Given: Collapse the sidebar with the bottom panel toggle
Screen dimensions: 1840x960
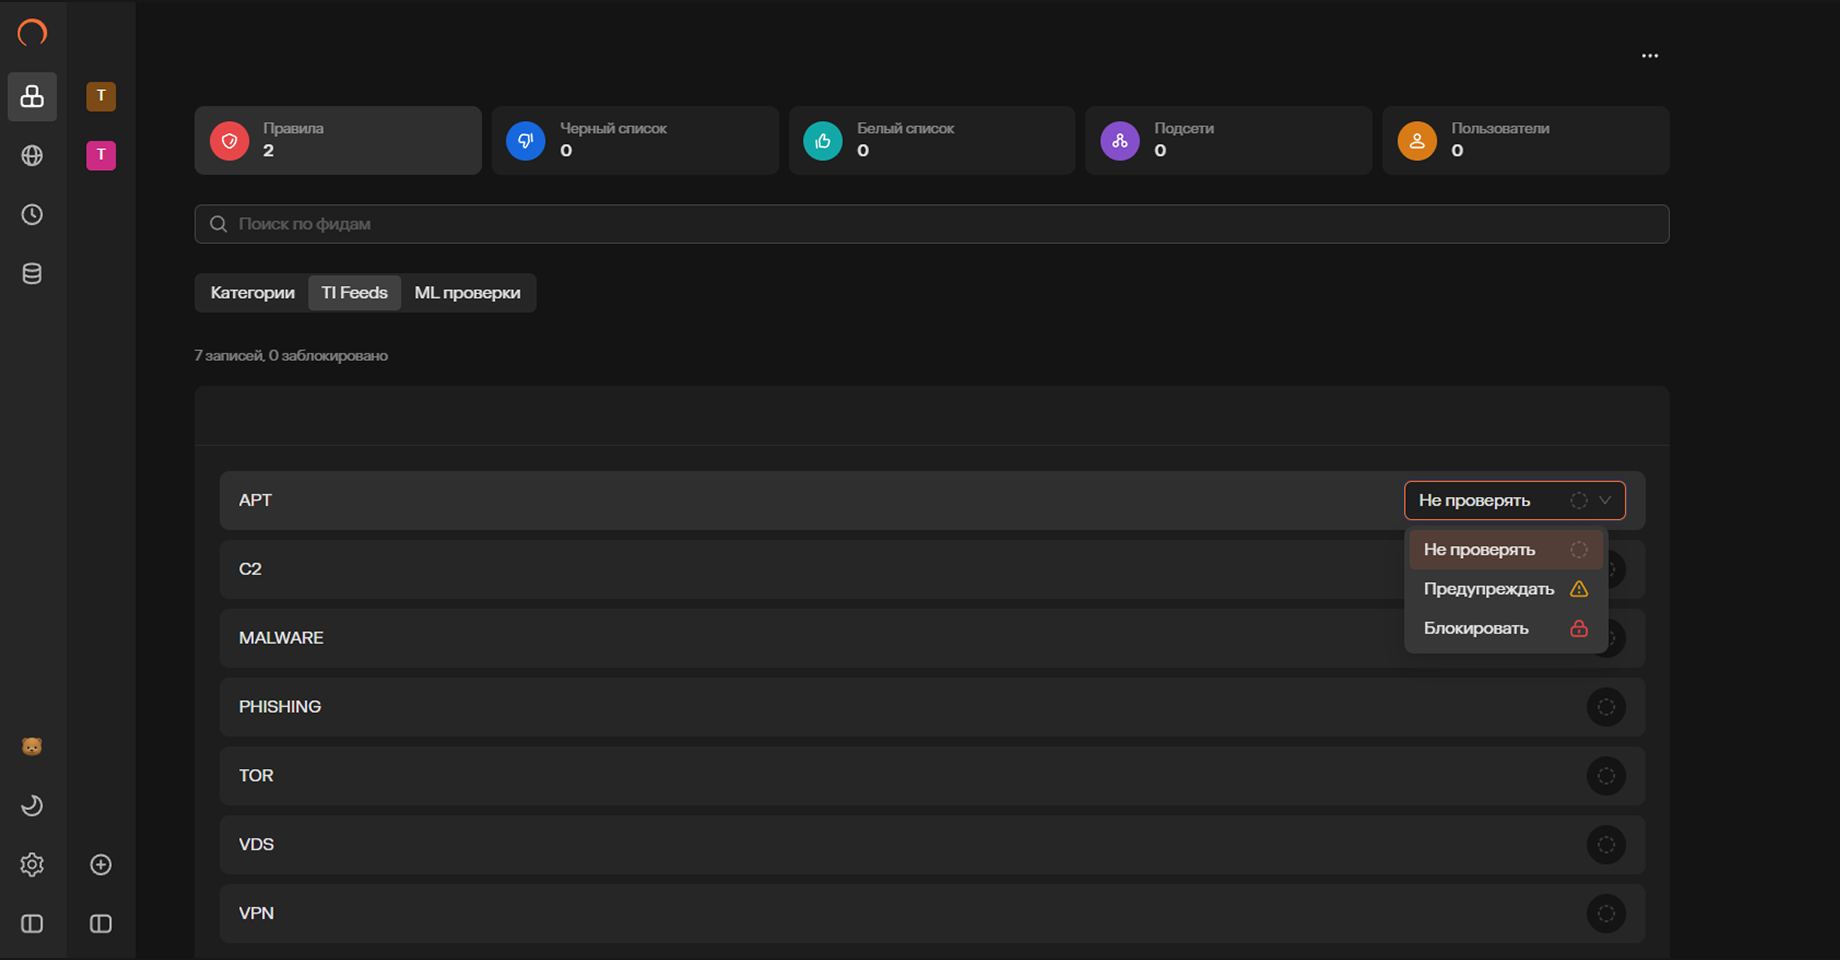Looking at the screenshot, I should (32, 923).
